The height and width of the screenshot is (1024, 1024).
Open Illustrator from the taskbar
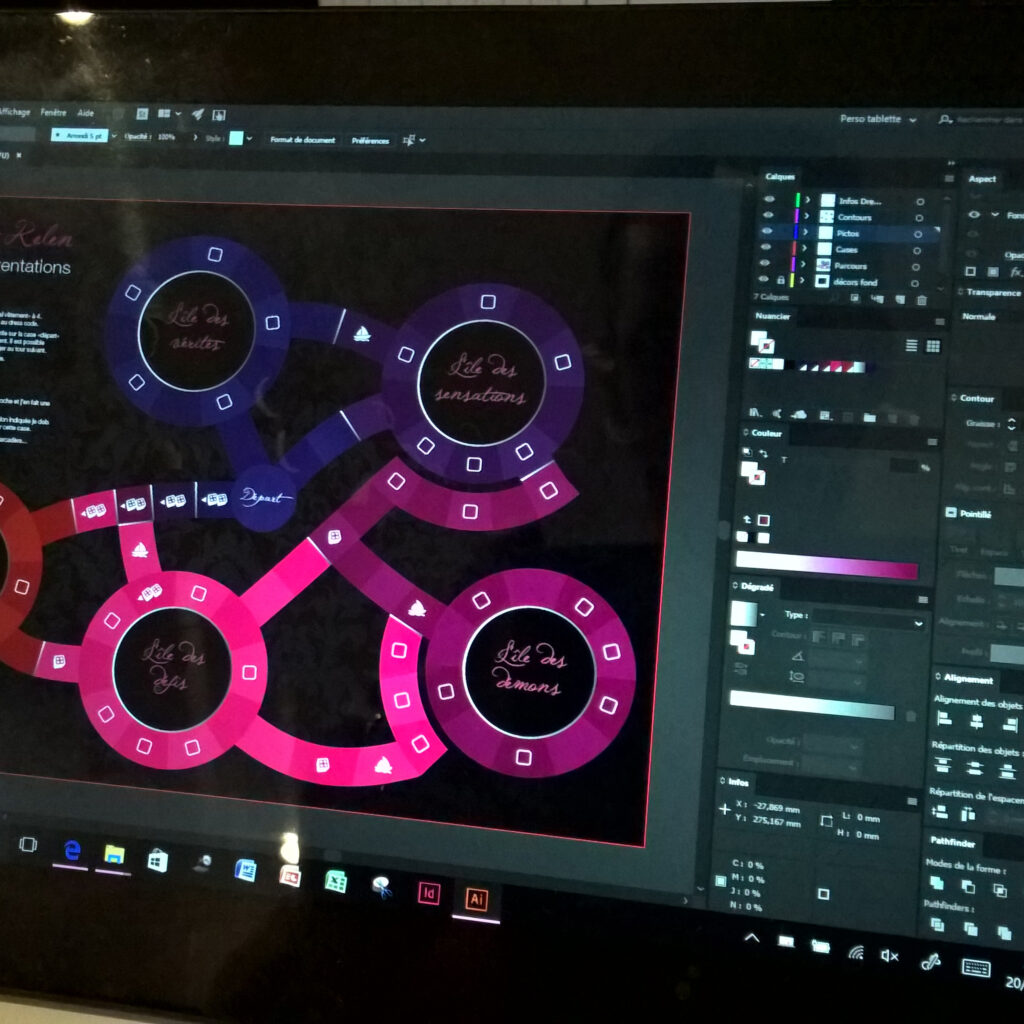coord(476,900)
